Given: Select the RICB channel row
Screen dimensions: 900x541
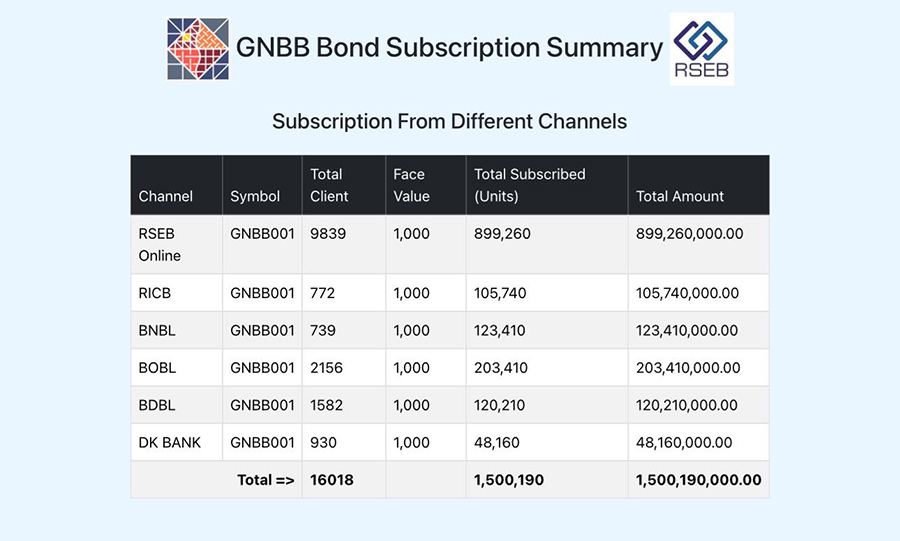Looking at the screenshot, I should pos(450,293).
